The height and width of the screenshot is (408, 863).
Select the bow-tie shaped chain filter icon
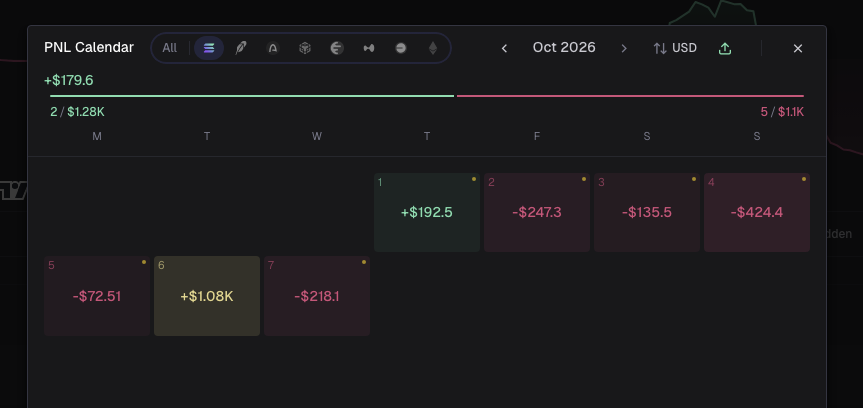369,48
